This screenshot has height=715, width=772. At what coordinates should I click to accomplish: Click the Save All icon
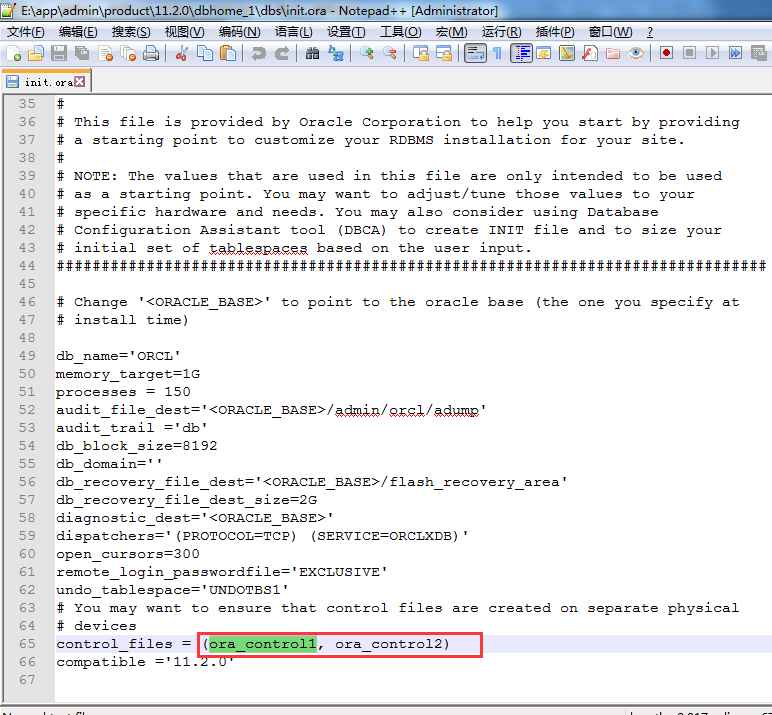pos(82,53)
